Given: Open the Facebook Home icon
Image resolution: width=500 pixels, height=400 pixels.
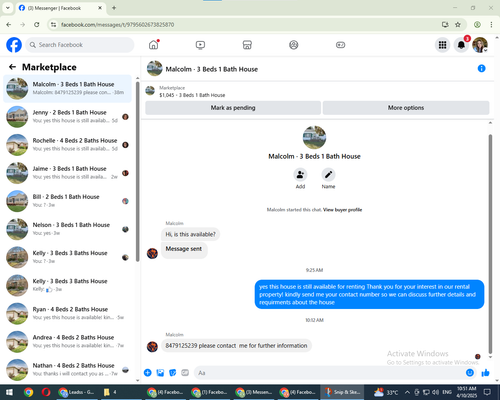Looking at the screenshot, I should coord(154,45).
